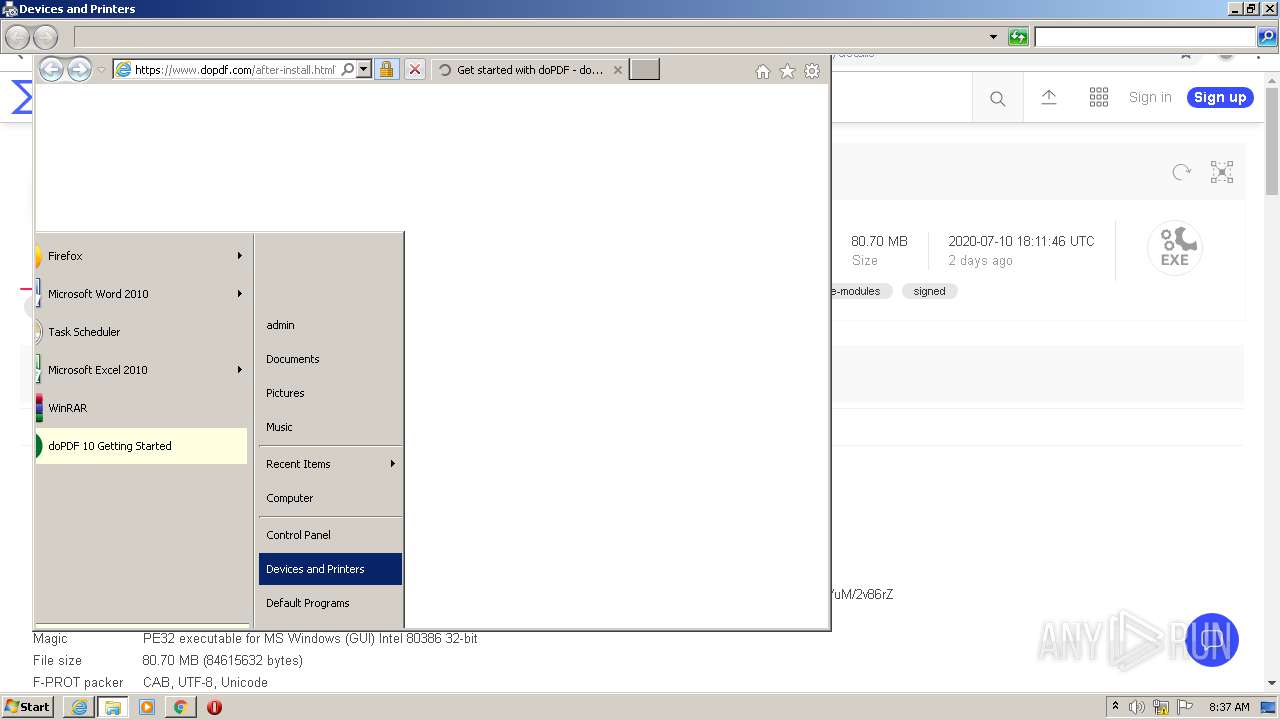Open Internet Explorer from the taskbar
Screen dimensions: 1280x720
78,707
